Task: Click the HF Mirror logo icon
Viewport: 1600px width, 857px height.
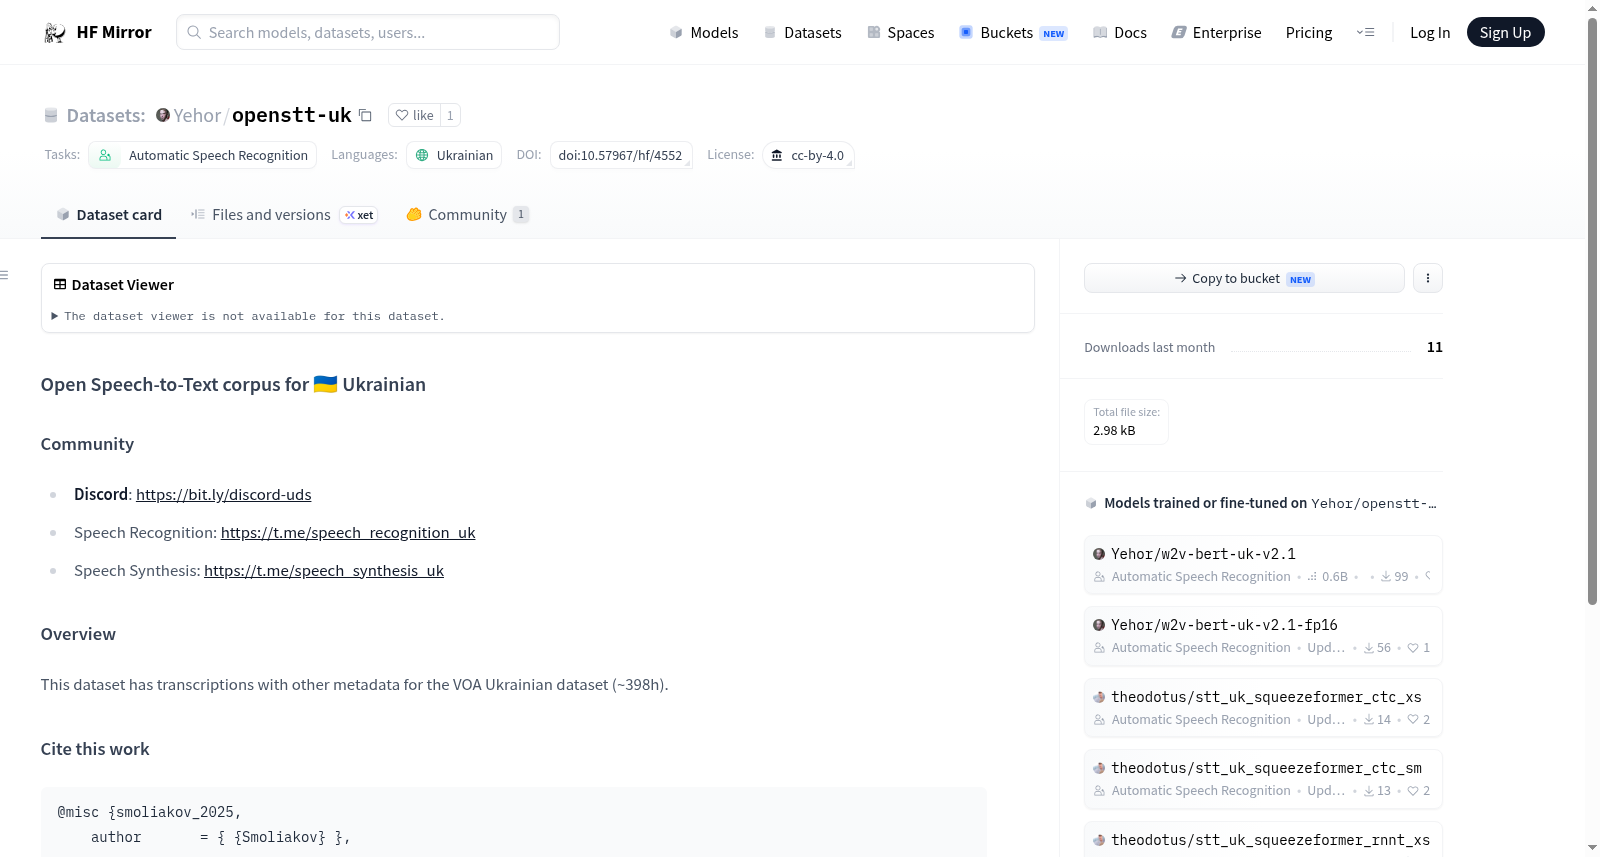Action: pyautogui.click(x=55, y=33)
